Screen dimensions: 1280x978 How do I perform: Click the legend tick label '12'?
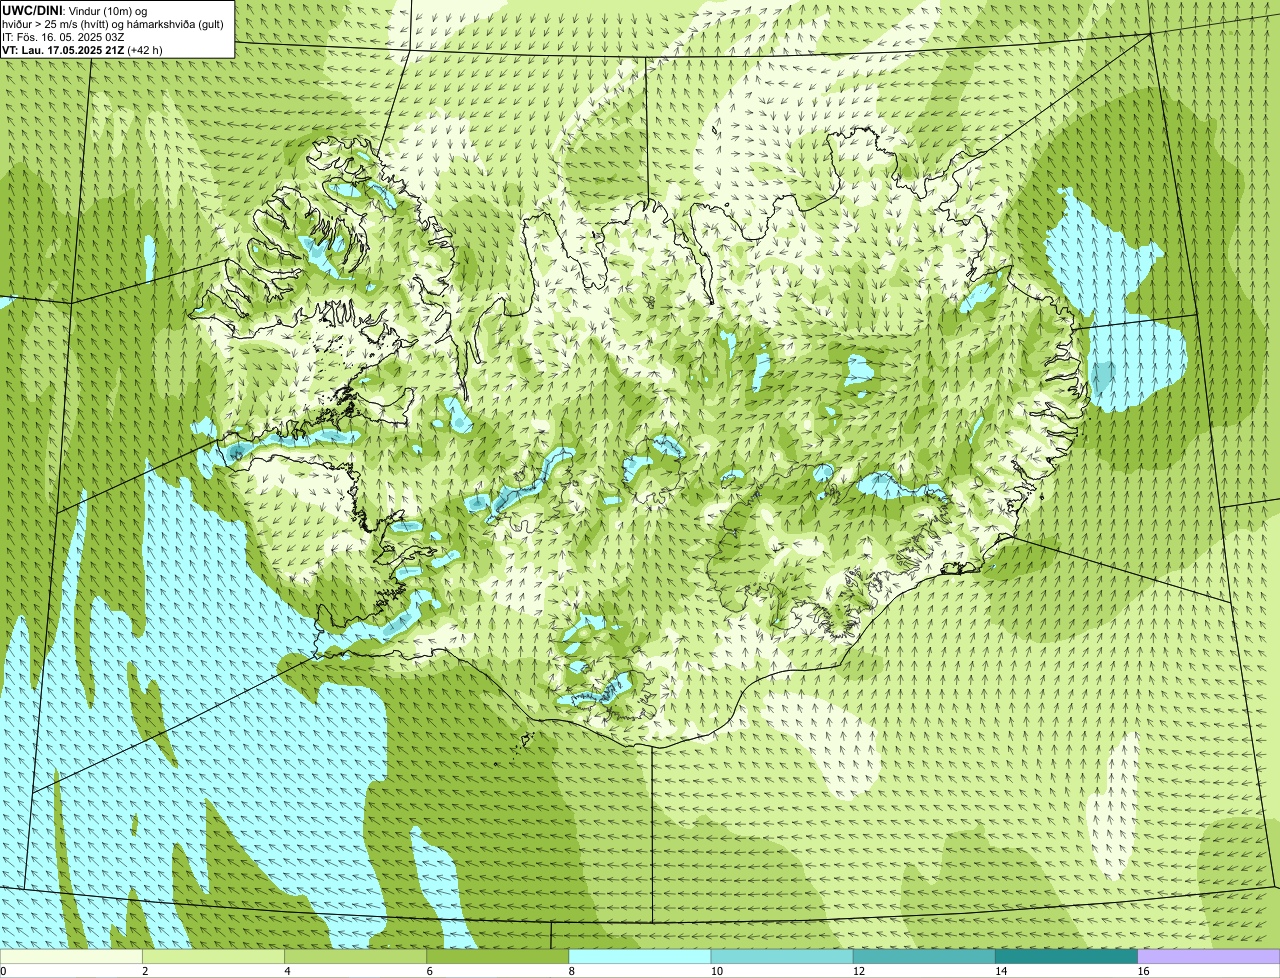(x=859, y=971)
